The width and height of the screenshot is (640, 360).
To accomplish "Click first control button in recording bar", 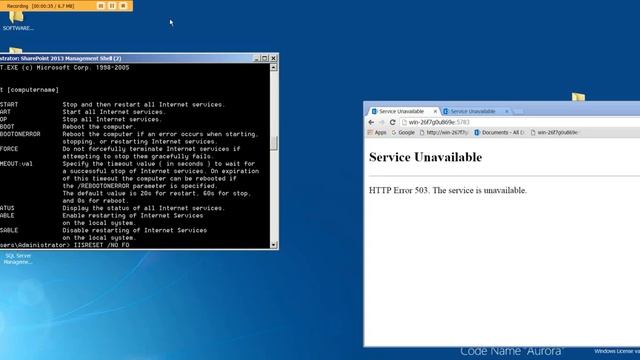I will click(101, 6).
